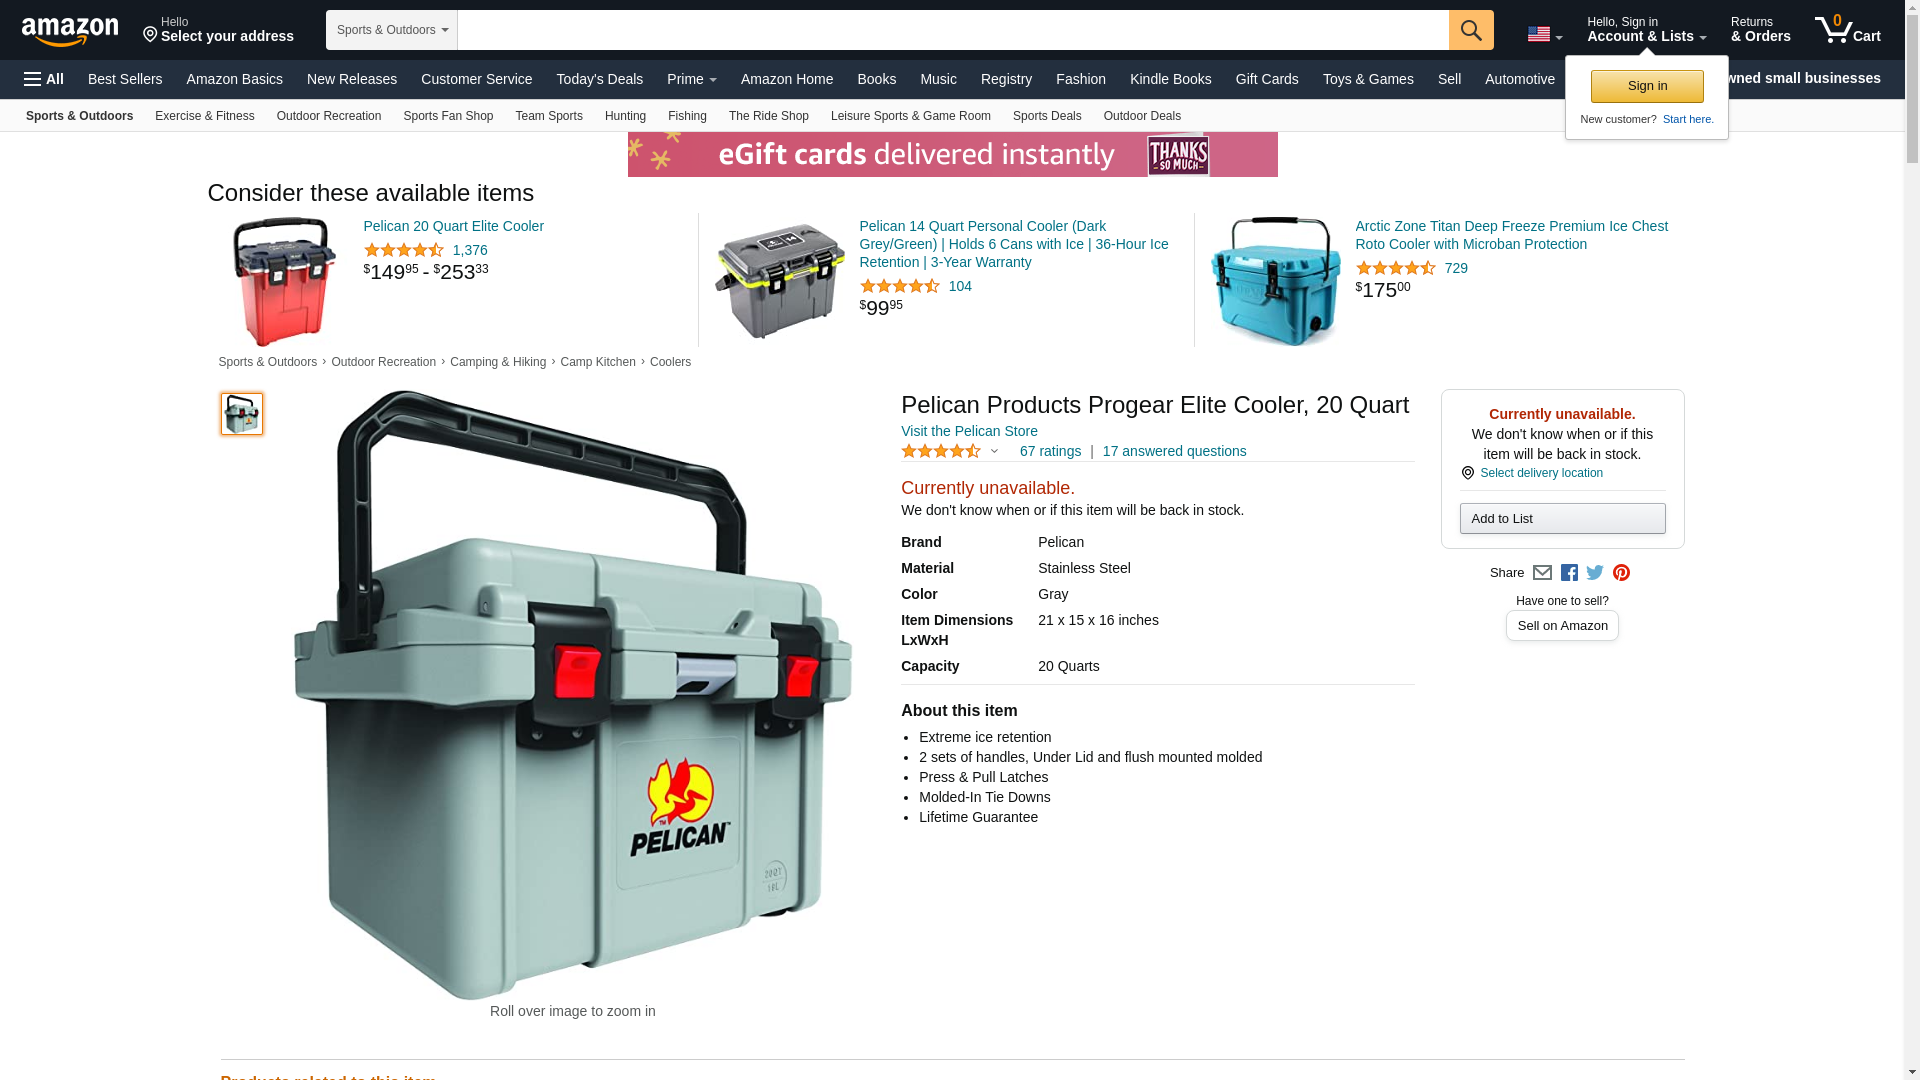1920x1080 pixels.
Task: Select the cooler image thumbnail
Action: pyautogui.click(x=242, y=414)
